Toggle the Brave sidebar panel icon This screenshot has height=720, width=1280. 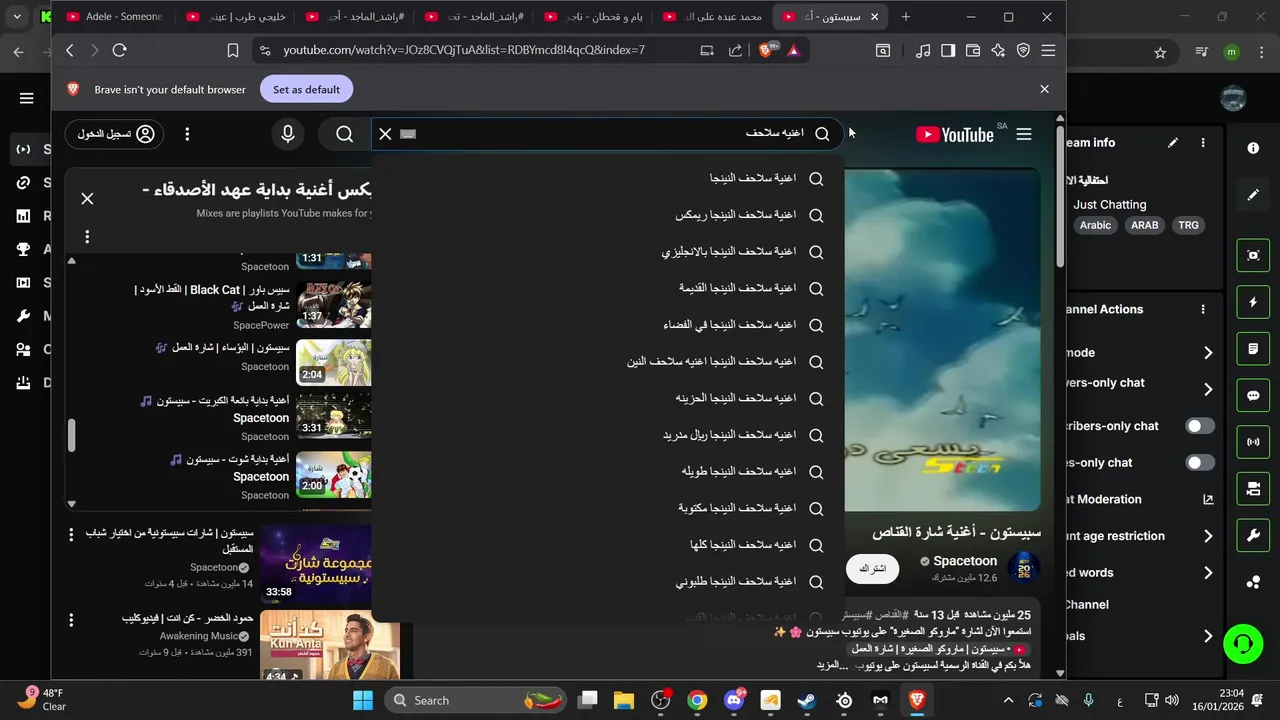point(948,50)
